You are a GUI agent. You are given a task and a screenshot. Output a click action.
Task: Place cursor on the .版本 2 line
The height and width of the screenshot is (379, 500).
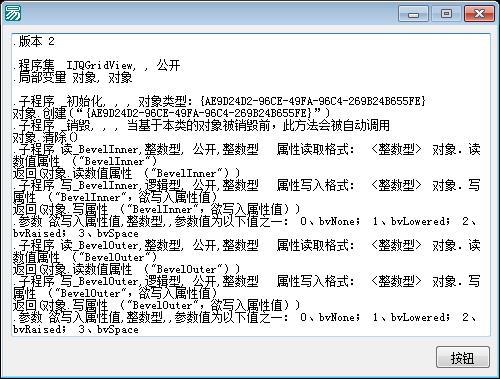point(33,41)
